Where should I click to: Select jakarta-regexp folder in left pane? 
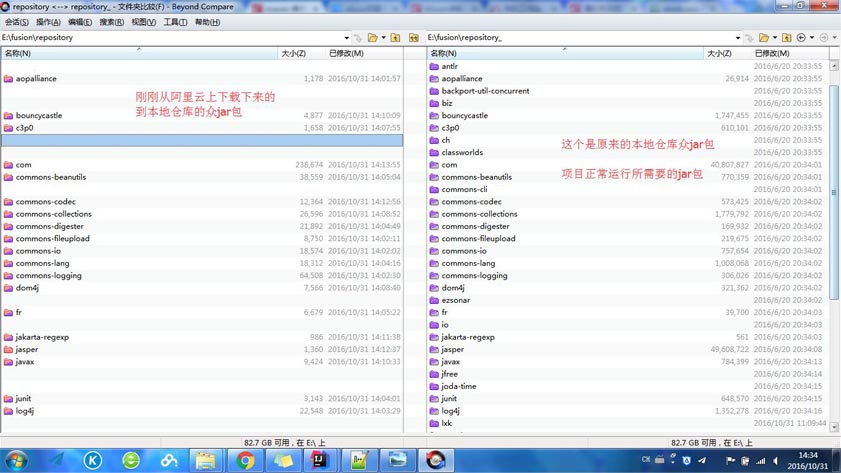click(x=42, y=337)
